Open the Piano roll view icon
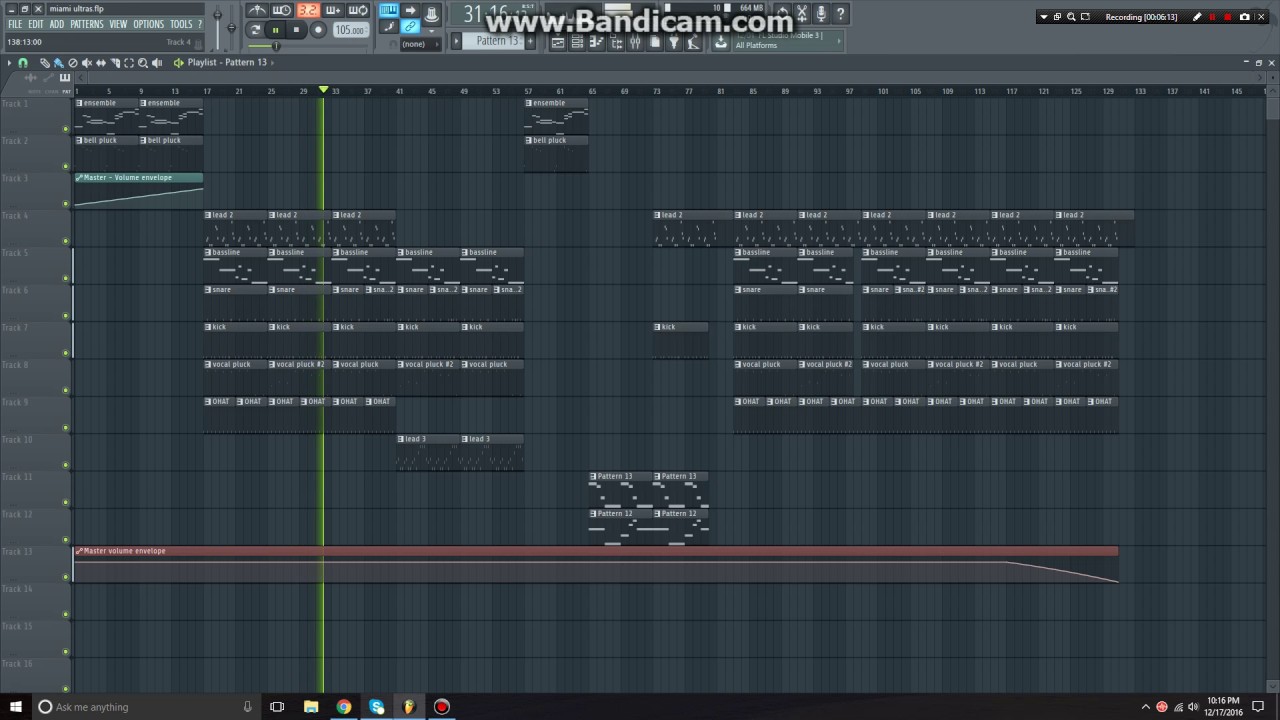This screenshot has width=1280, height=720. pyautogui.click(x=596, y=42)
